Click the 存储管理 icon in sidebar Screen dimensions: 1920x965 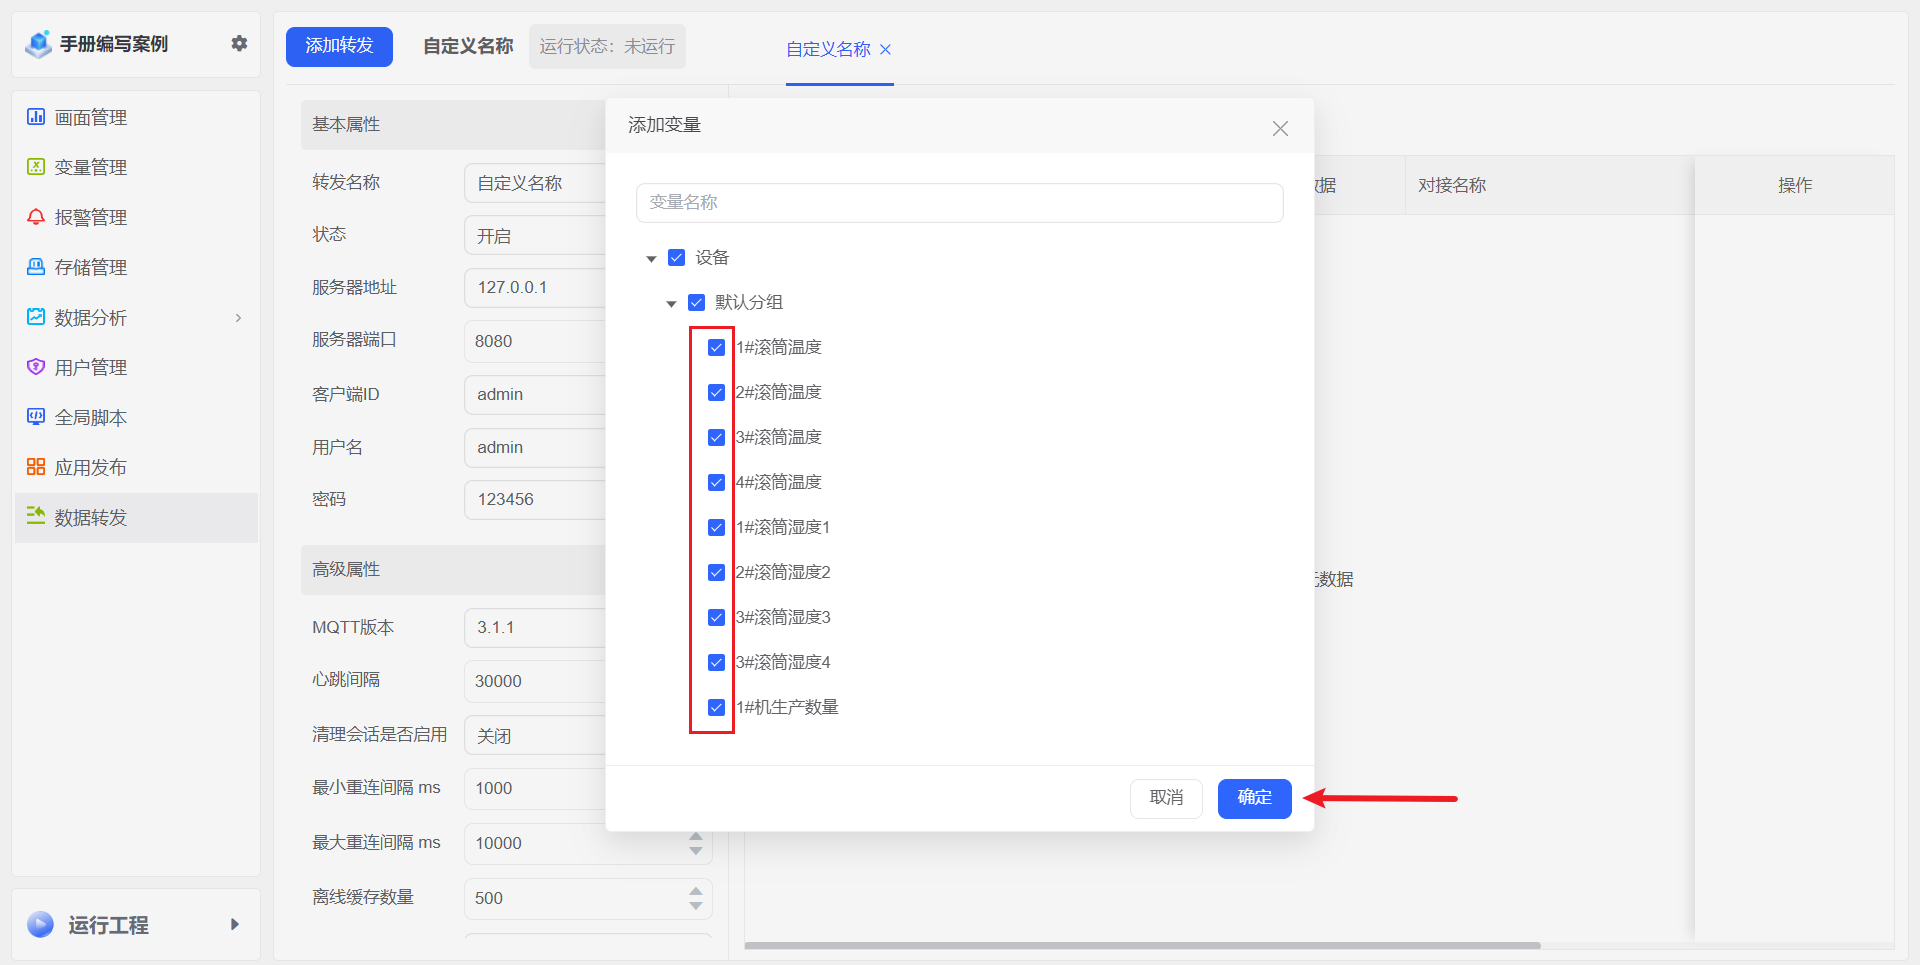coord(36,267)
